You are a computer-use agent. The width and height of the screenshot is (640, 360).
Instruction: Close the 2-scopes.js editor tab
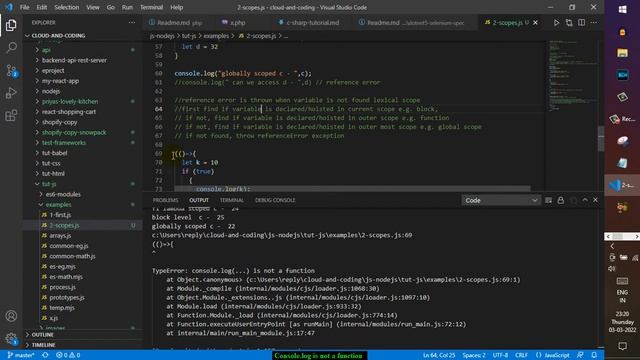[x=535, y=23]
